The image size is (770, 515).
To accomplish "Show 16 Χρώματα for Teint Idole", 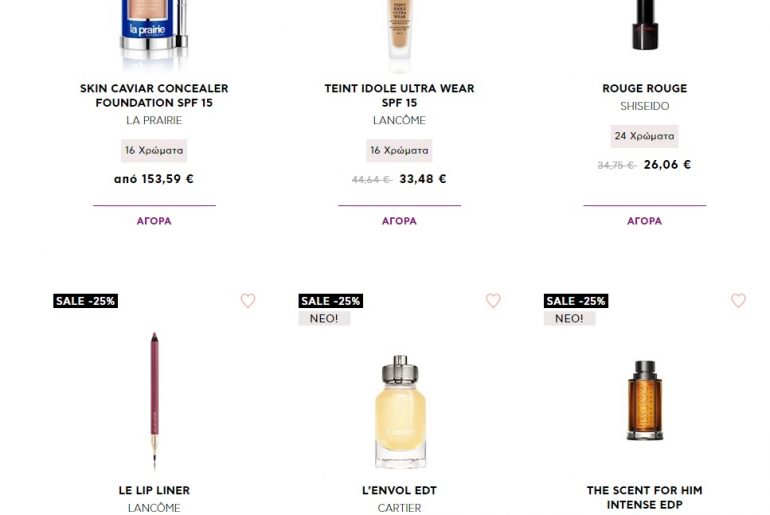I will coord(399,151).
